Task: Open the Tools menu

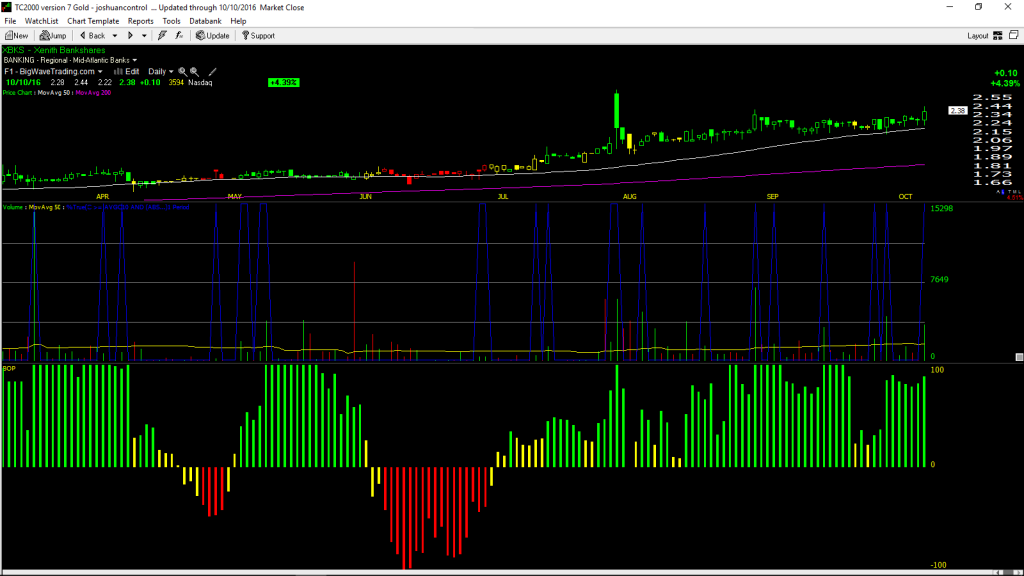Action: tap(171, 22)
